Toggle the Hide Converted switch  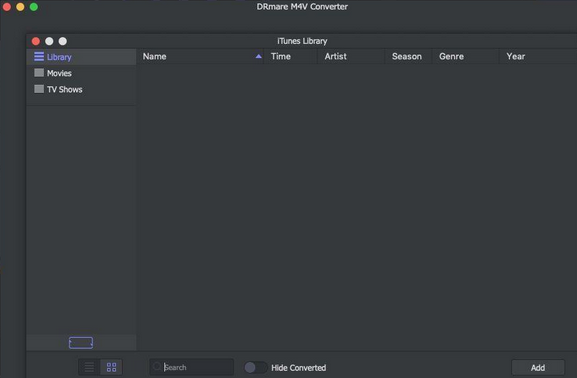click(x=256, y=367)
